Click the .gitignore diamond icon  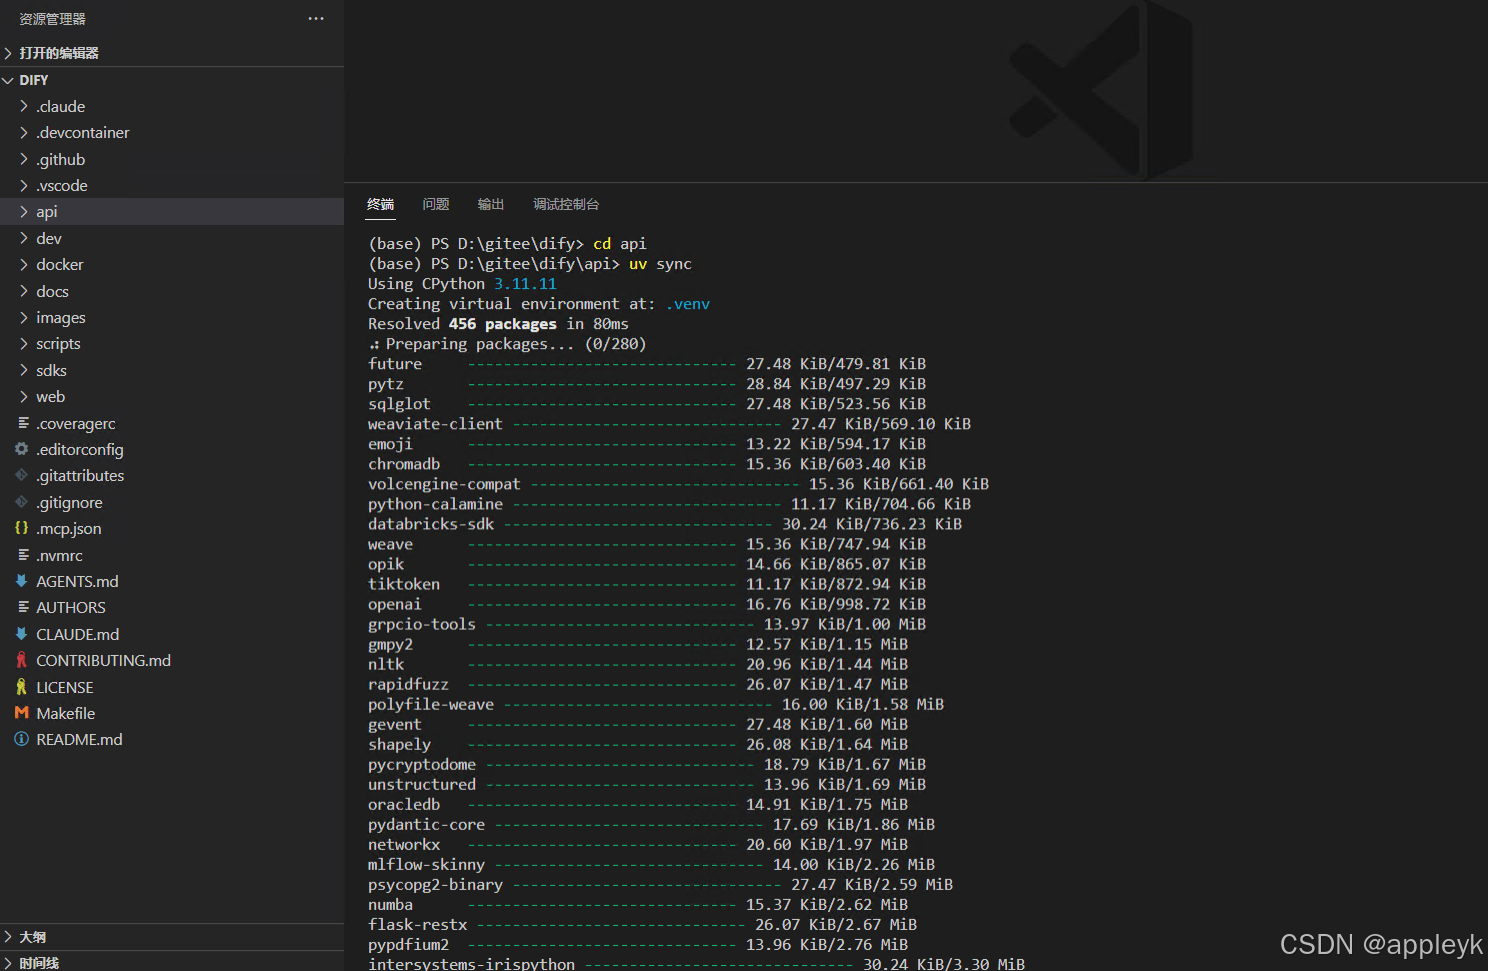tap(22, 502)
